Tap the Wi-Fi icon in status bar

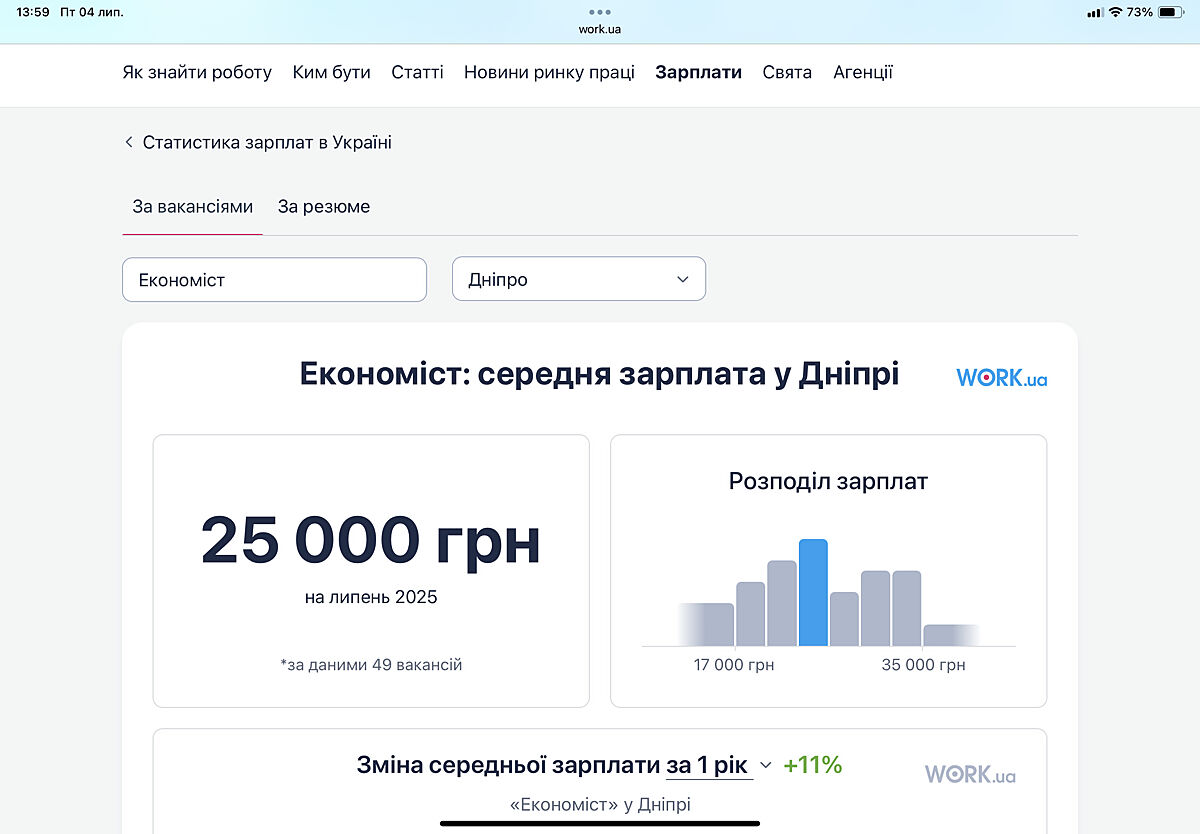click(1115, 12)
